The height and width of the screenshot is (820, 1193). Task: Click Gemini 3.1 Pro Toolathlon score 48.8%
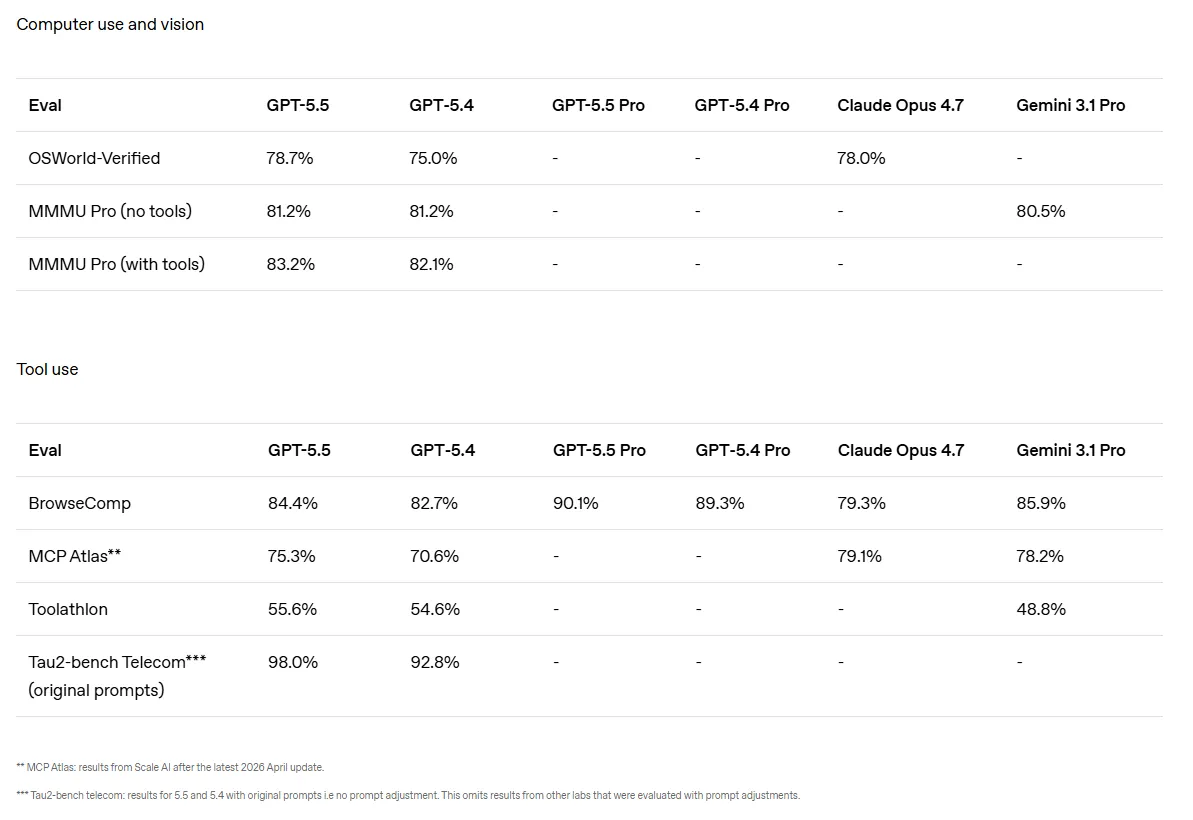click(1041, 609)
